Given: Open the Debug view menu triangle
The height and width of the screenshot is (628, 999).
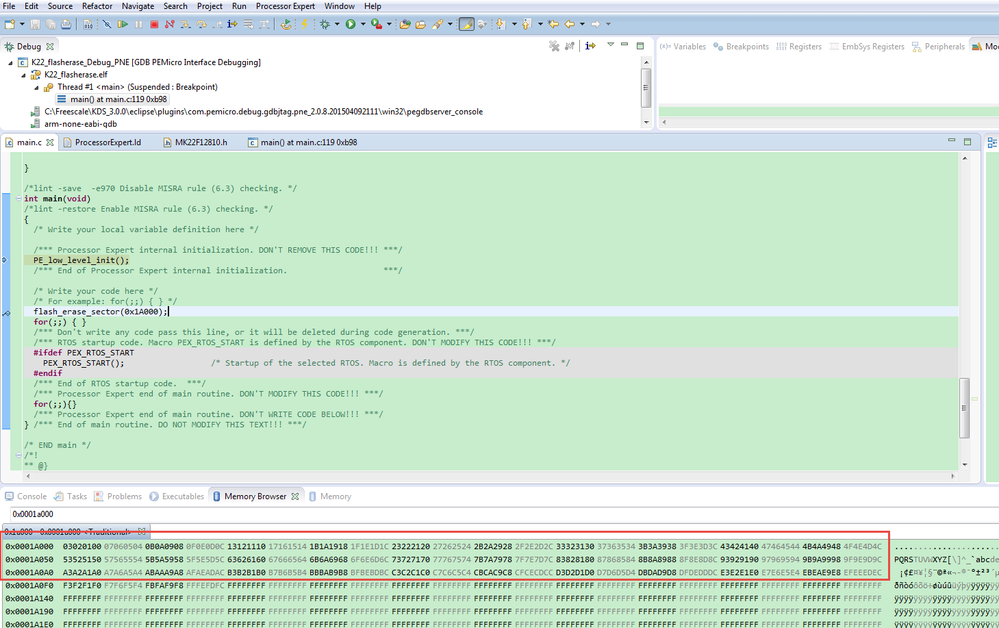Looking at the screenshot, I should tap(610, 45).
